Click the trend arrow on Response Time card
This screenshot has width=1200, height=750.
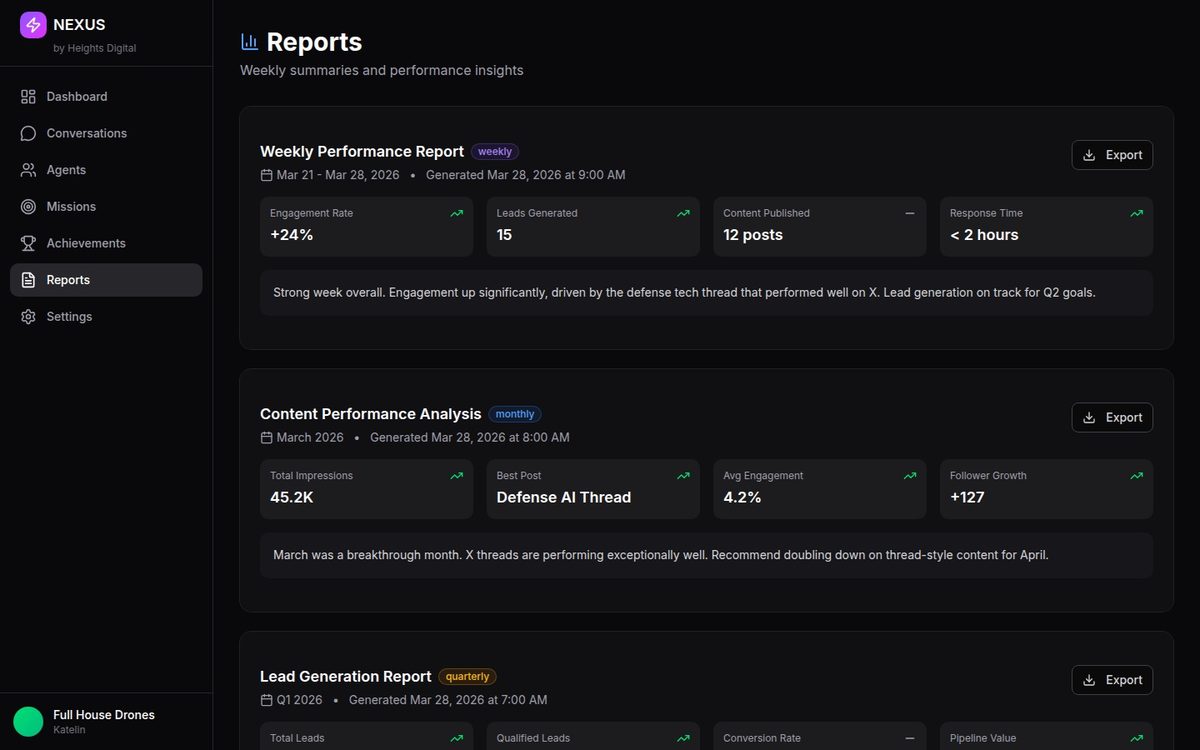coord(1136,213)
